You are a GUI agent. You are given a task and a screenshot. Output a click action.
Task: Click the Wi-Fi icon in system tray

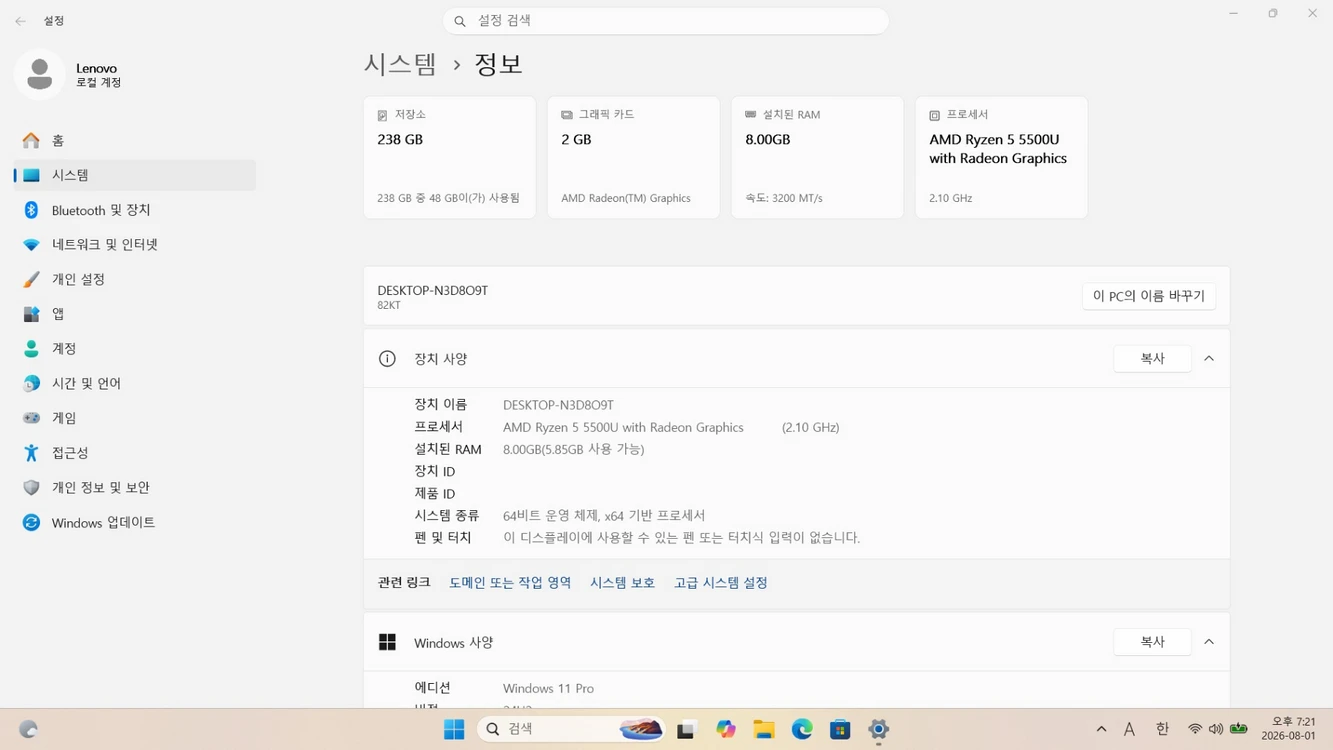pyautogui.click(x=1194, y=729)
